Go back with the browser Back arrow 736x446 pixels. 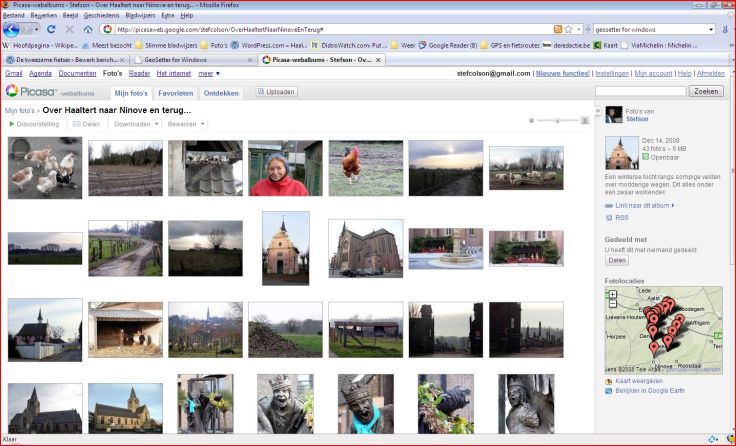pos(11,30)
